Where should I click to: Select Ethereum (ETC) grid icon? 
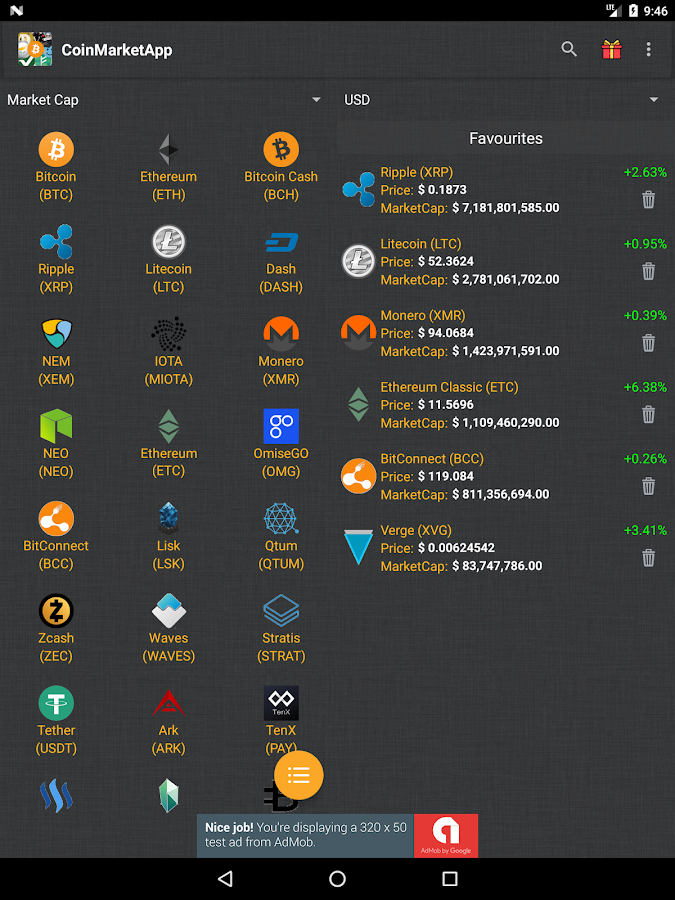[168, 426]
